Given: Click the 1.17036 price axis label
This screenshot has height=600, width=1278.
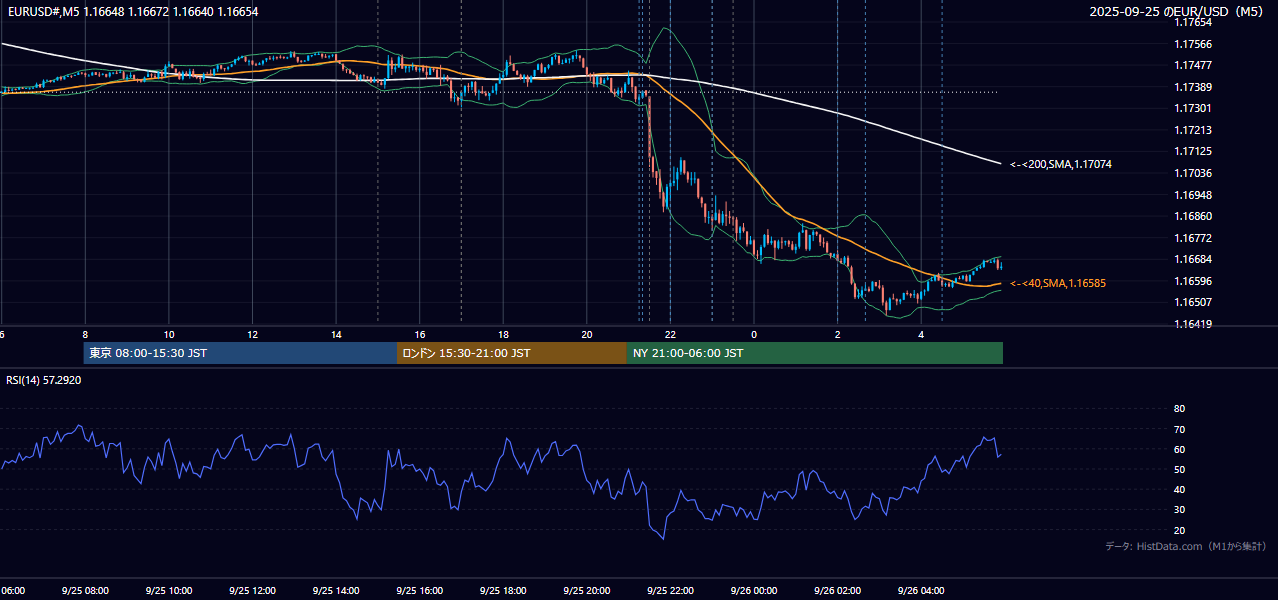Looking at the screenshot, I should pos(1194,173).
